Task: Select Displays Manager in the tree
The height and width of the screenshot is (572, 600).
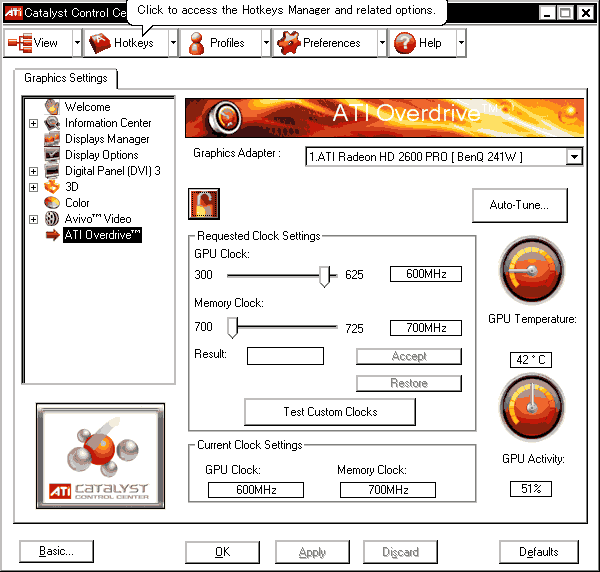Action: coord(107,139)
